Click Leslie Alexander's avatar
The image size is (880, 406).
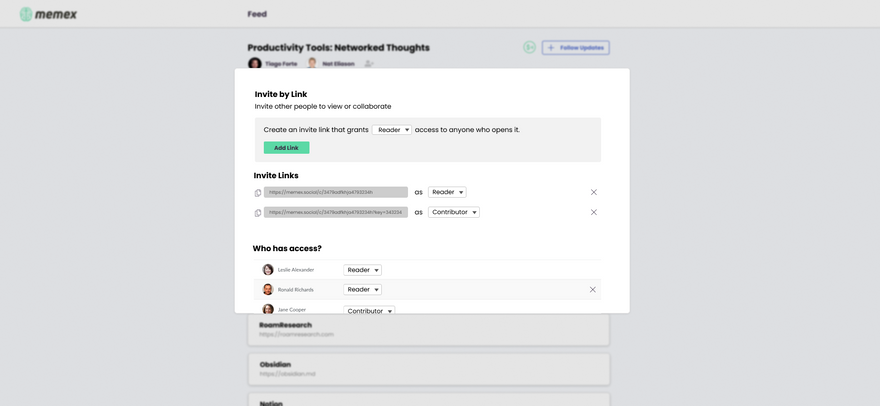pos(268,270)
